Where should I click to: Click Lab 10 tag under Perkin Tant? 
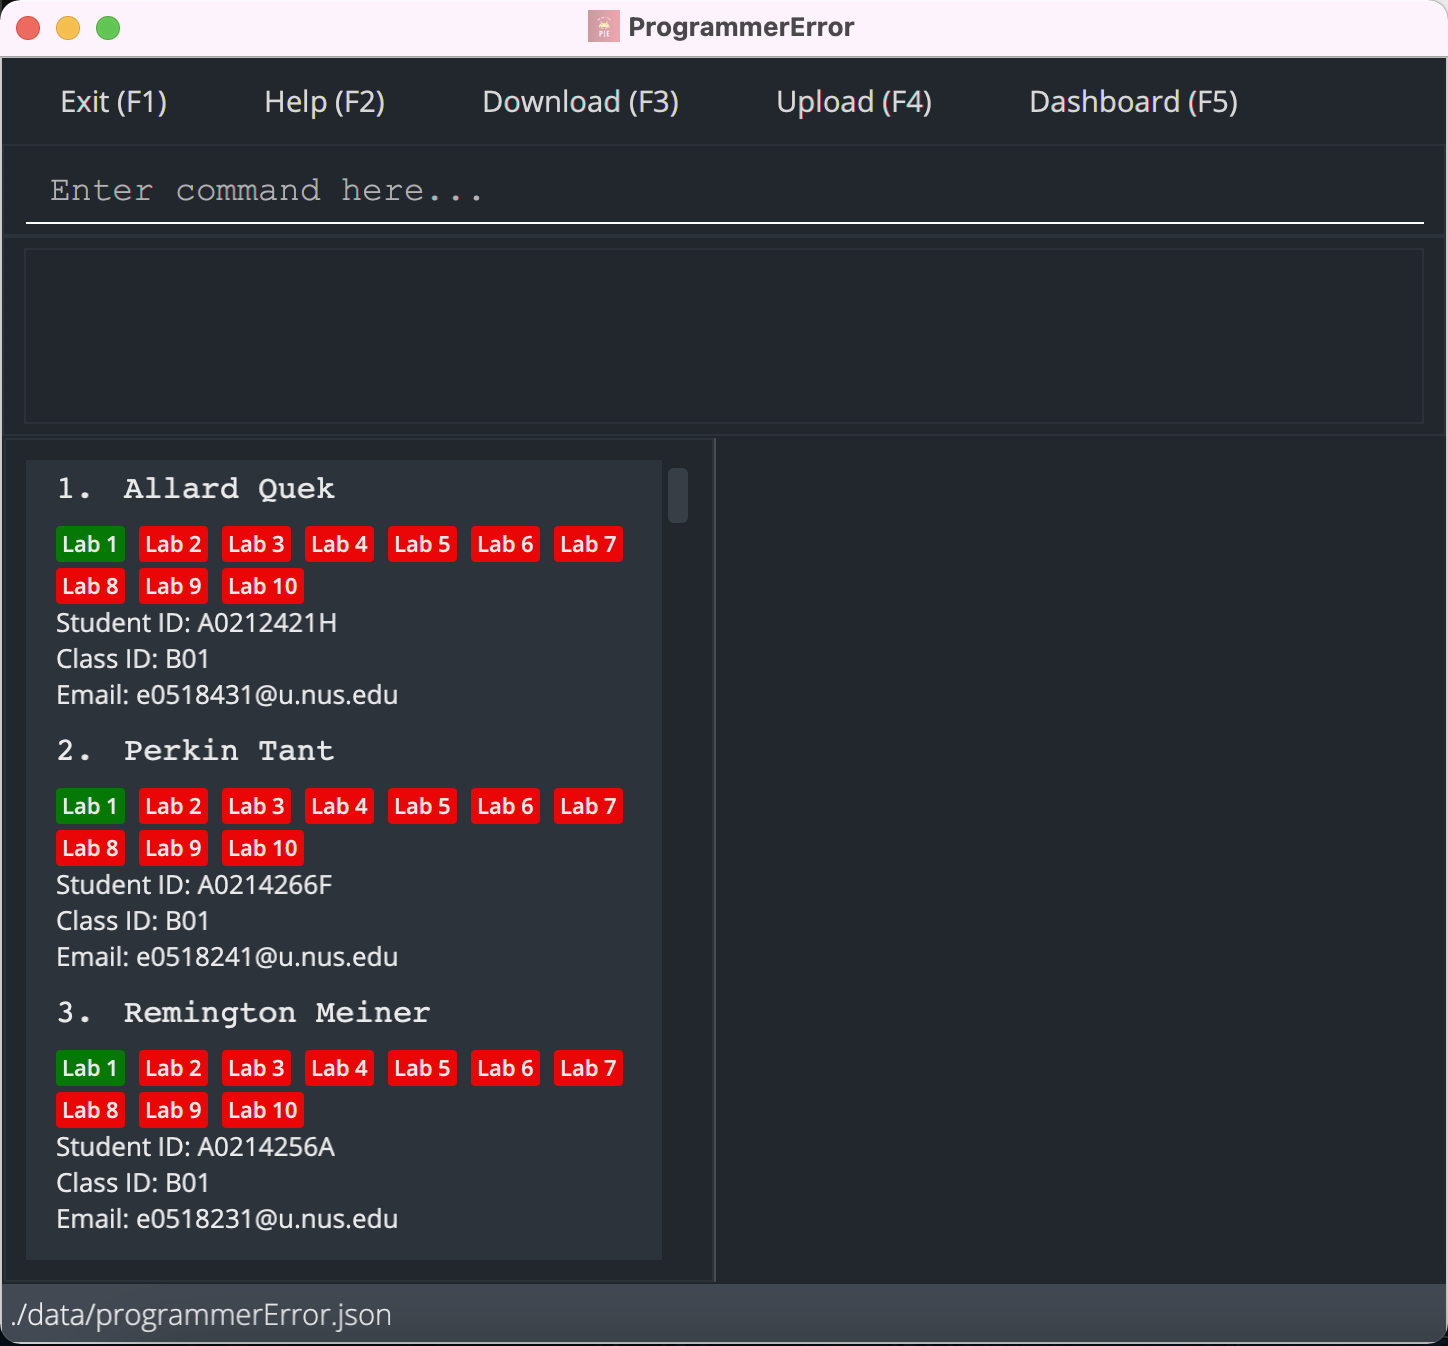(x=262, y=848)
